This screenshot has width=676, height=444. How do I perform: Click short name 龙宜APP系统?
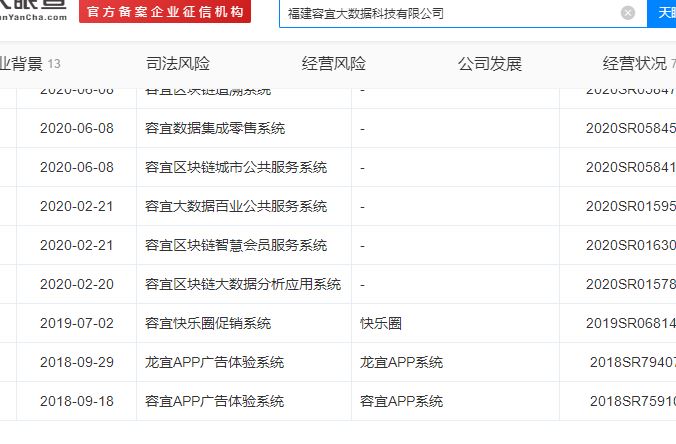[x=401, y=362]
